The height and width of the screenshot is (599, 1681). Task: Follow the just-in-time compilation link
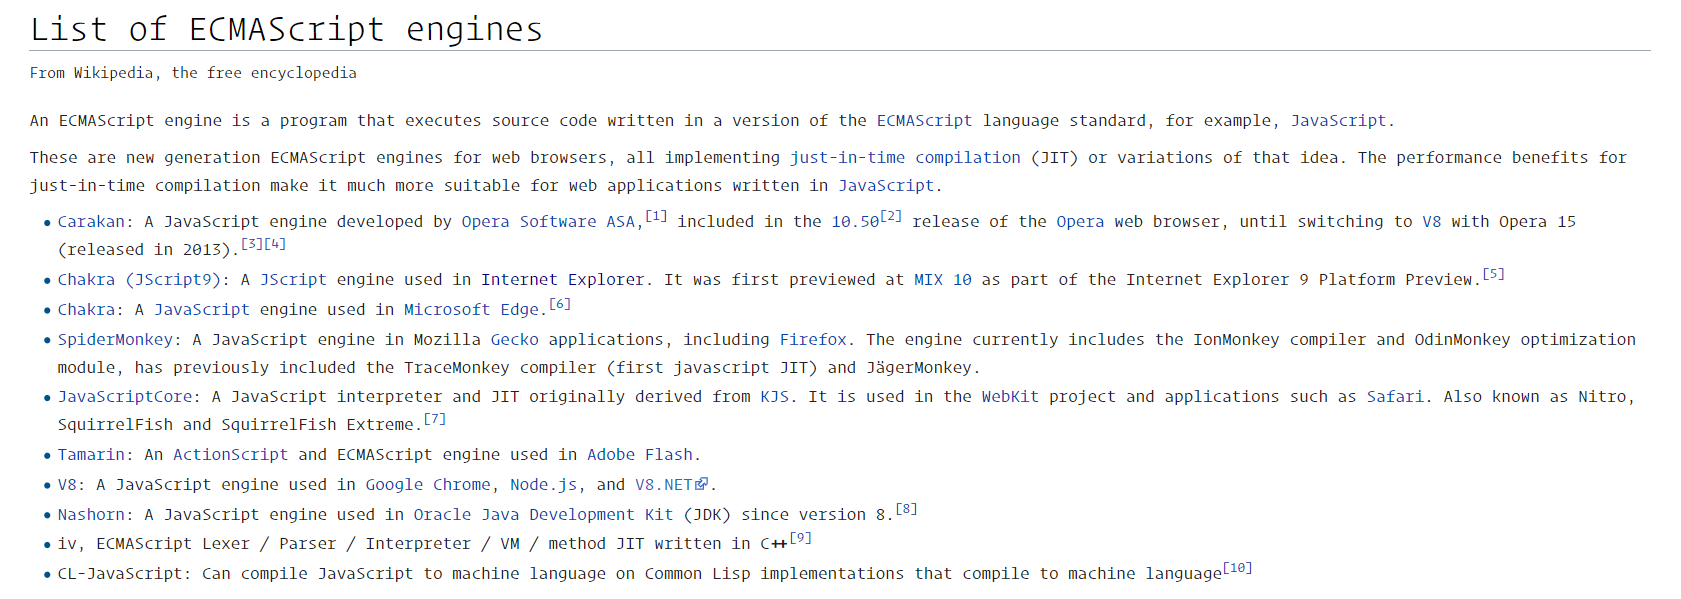tap(905, 158)
